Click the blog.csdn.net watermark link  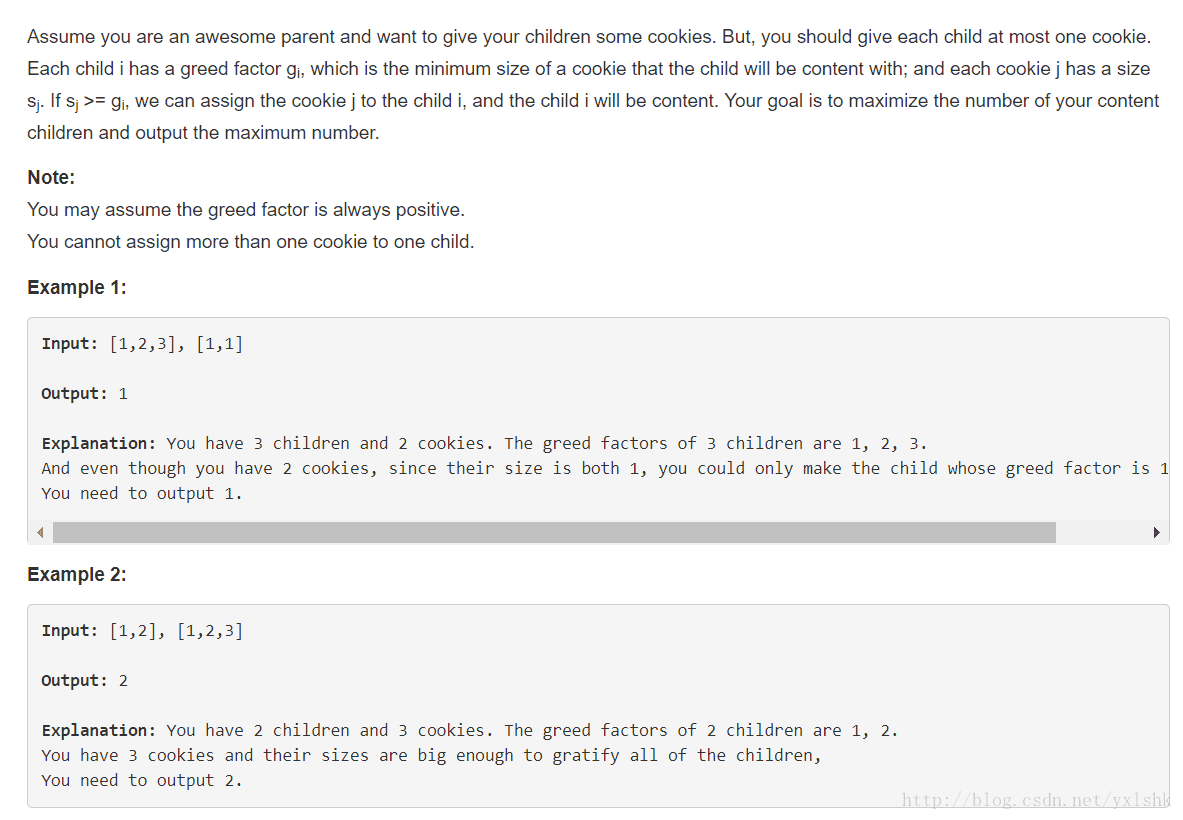tap(1035, 800)
